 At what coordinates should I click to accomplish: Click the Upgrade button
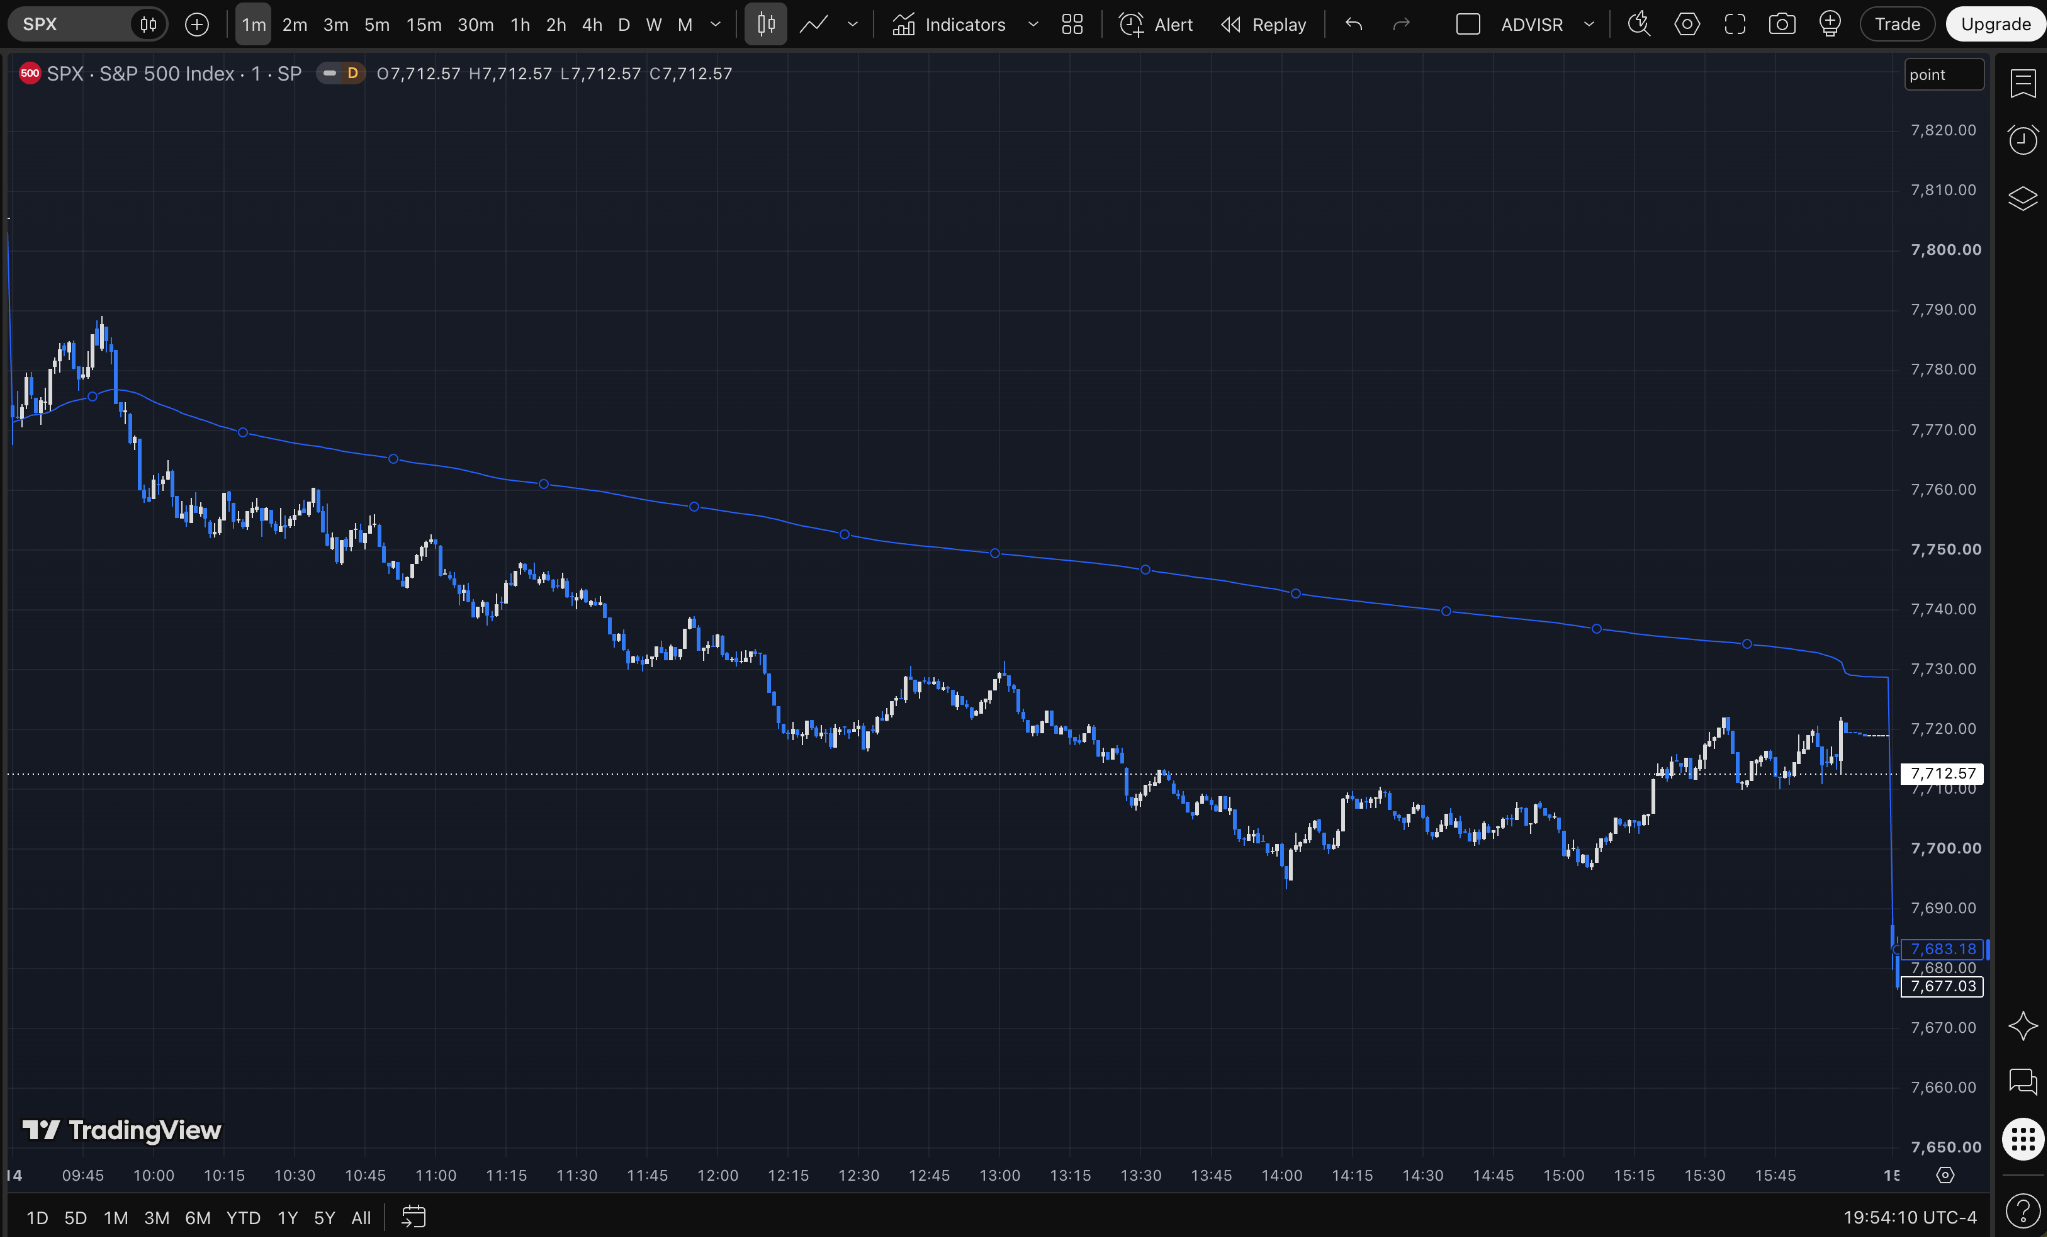pyautogui.click(x=1995, y=24)
